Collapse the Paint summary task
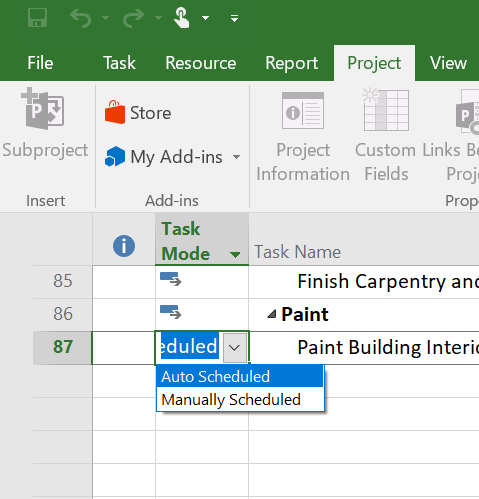The image size is (479, 499). 272,314
